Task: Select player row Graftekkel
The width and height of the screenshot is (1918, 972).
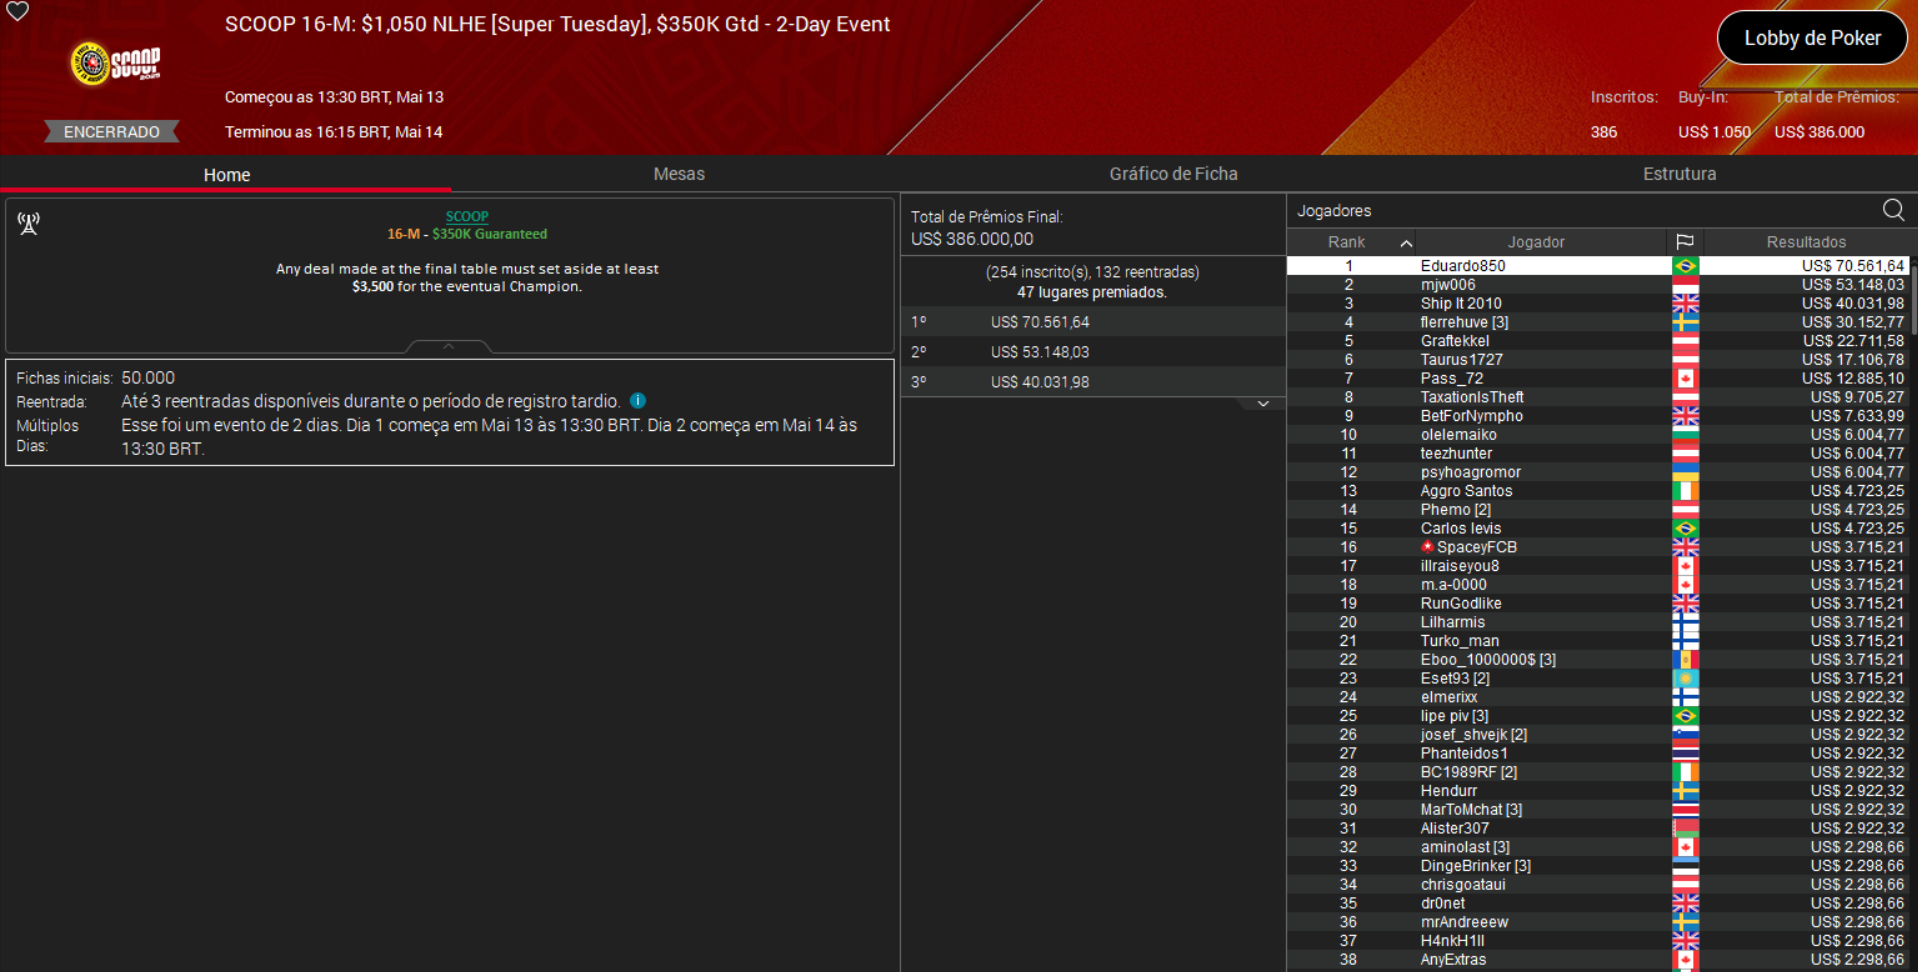Action: (x=1598, y=341)
